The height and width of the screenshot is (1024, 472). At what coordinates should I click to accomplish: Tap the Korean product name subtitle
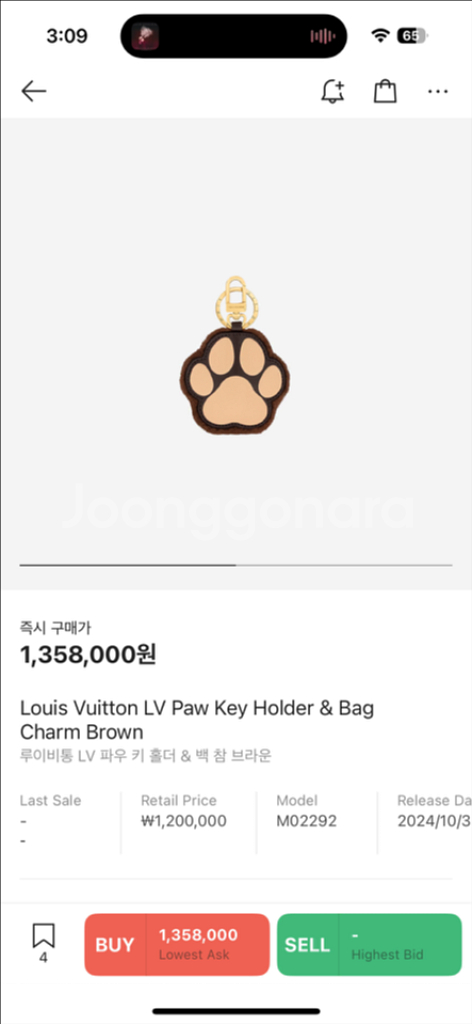(x=146, y=756)
